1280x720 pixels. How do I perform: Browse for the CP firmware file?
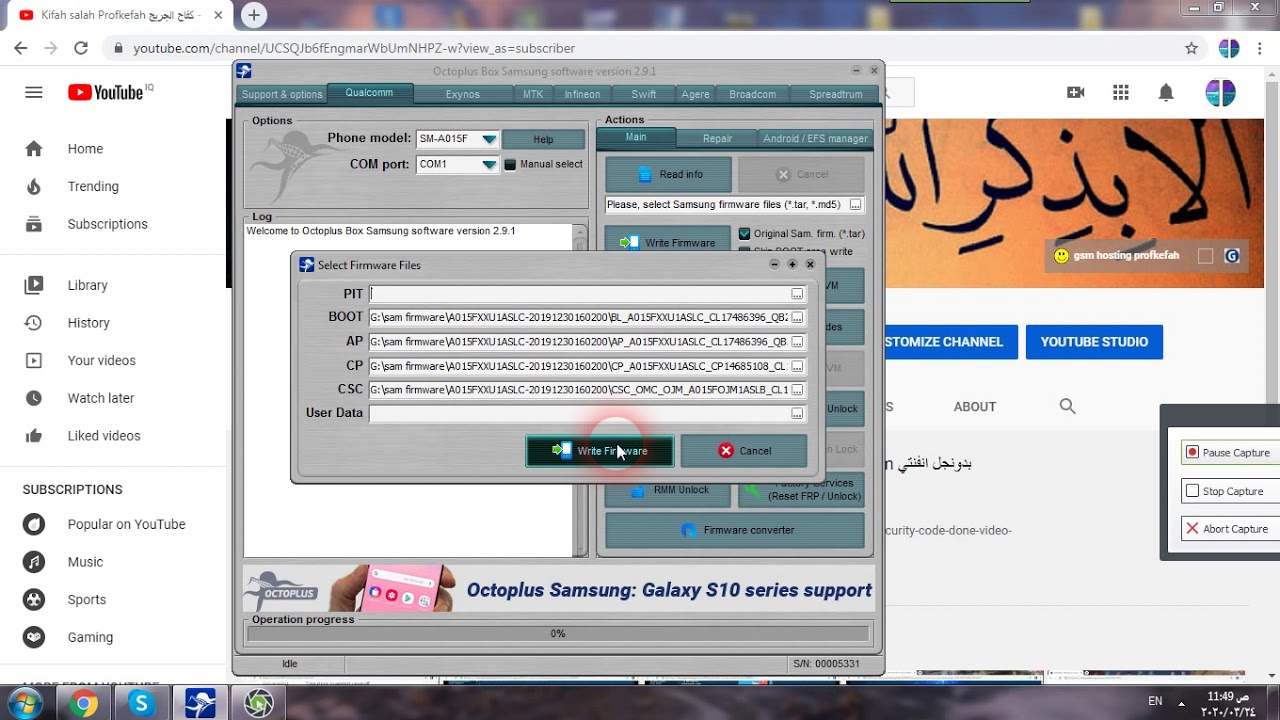(x=797, y=366)
